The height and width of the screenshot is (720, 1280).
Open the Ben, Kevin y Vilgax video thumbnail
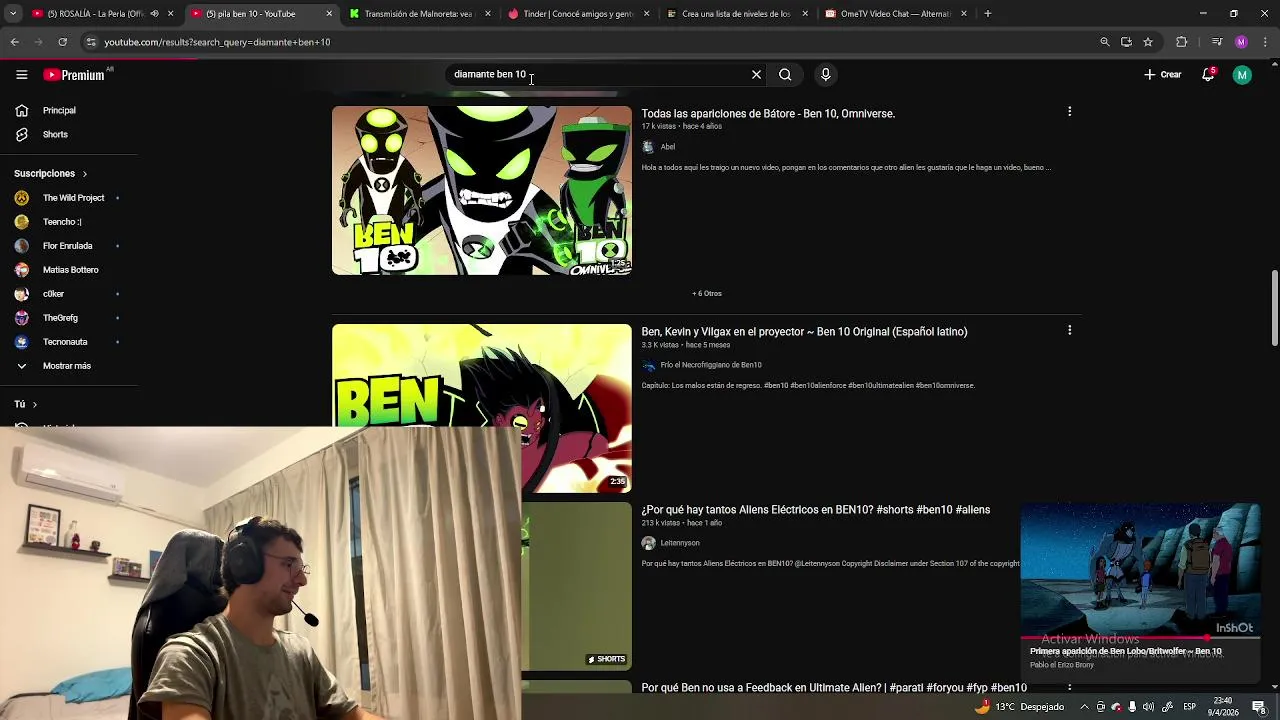click(x=482, y=408)
